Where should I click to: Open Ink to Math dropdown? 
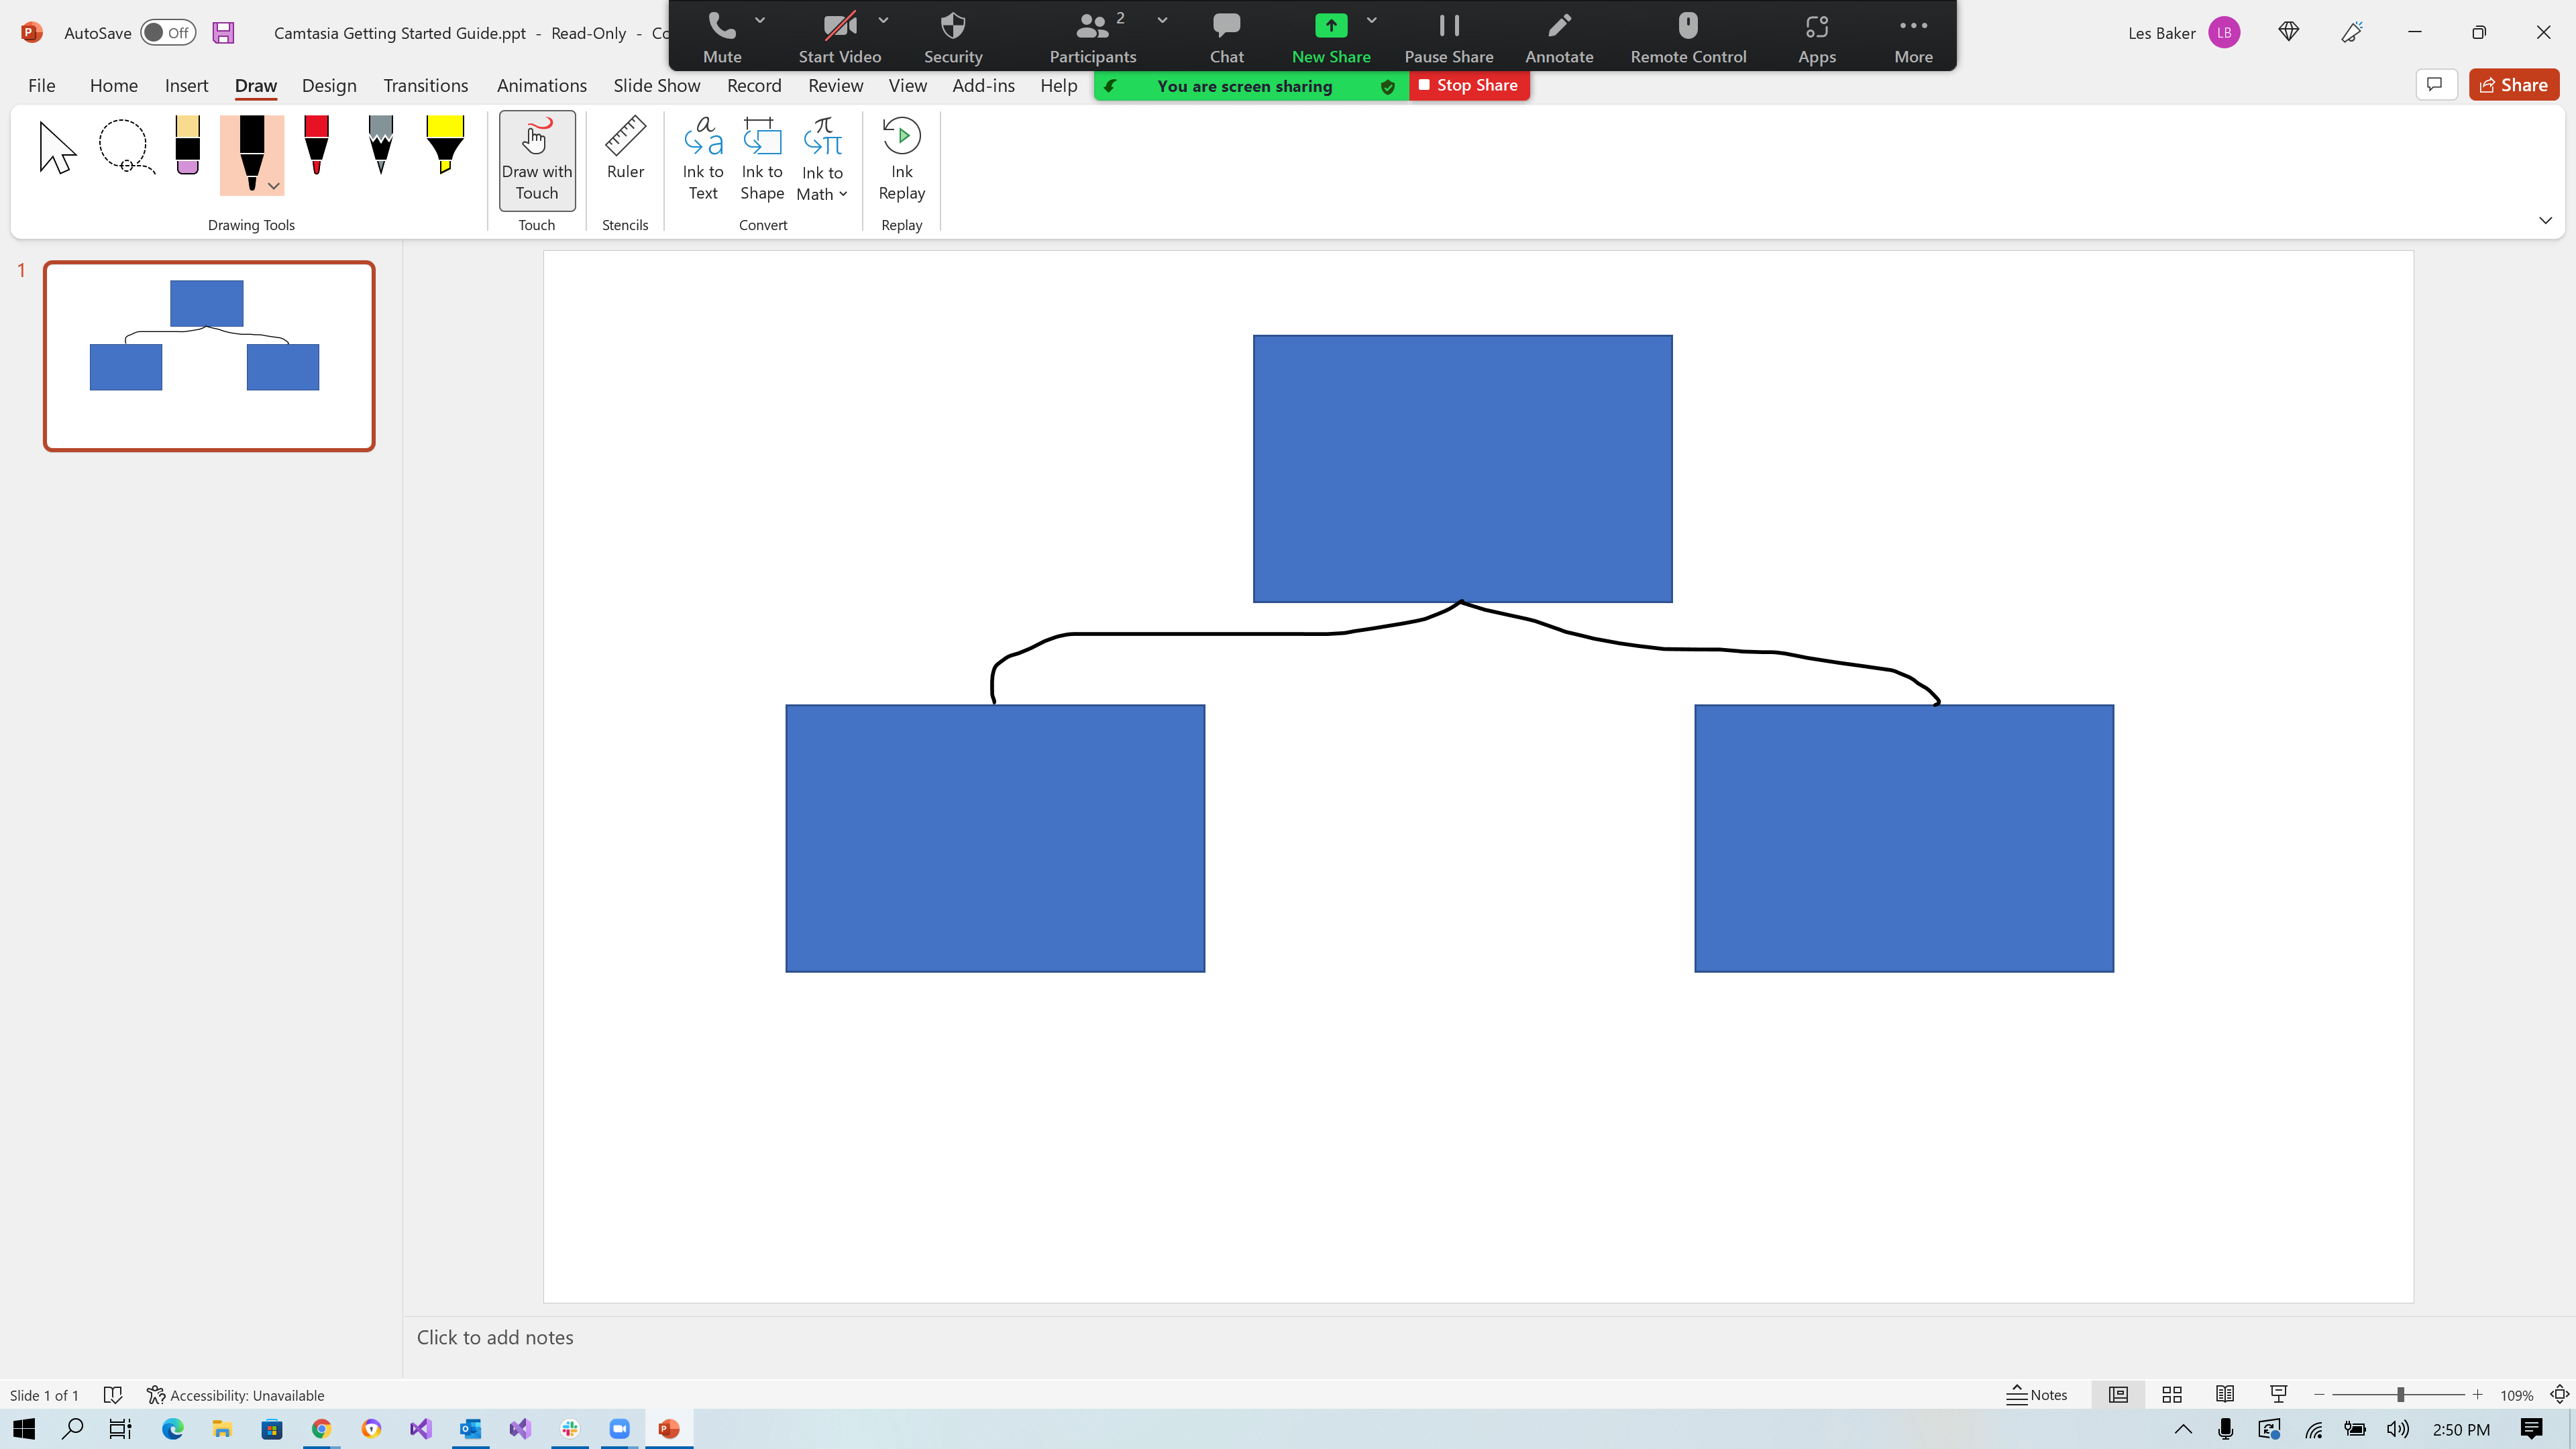[x=843, y=194]
